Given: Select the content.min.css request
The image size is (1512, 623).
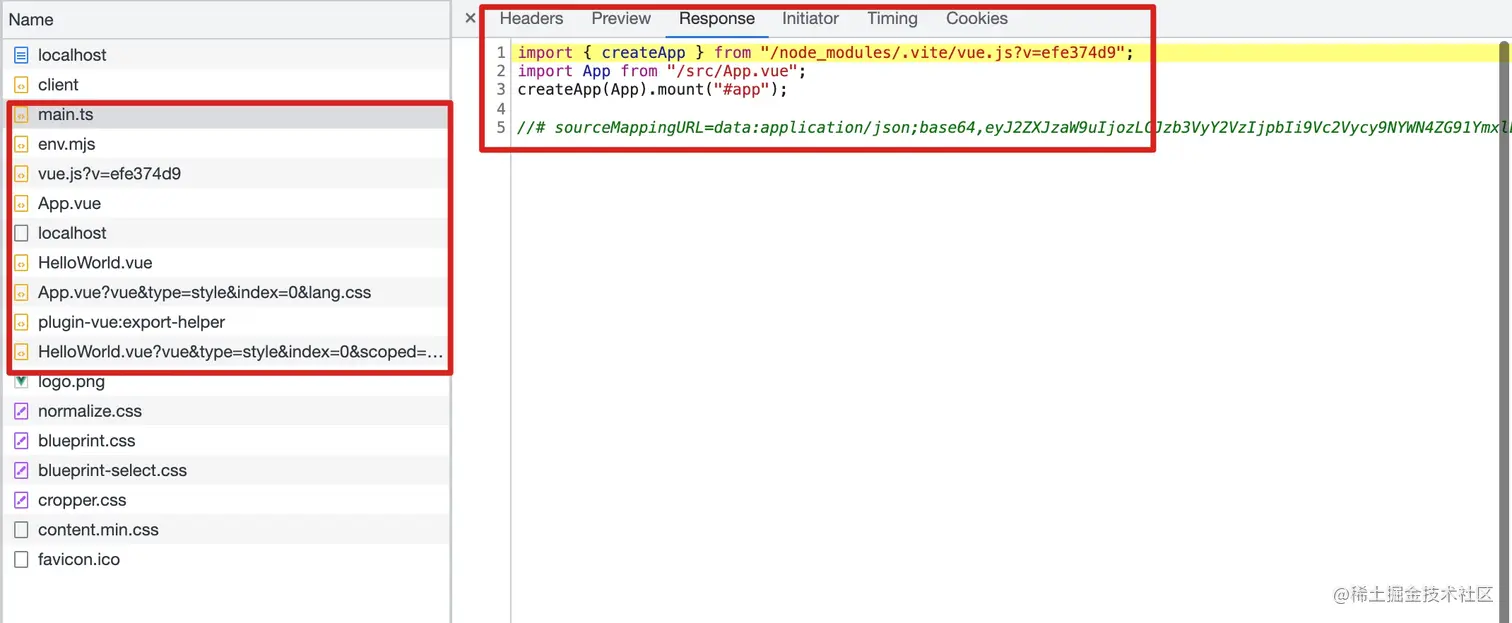Looking at the screenshot, I should tap(225, 530).
